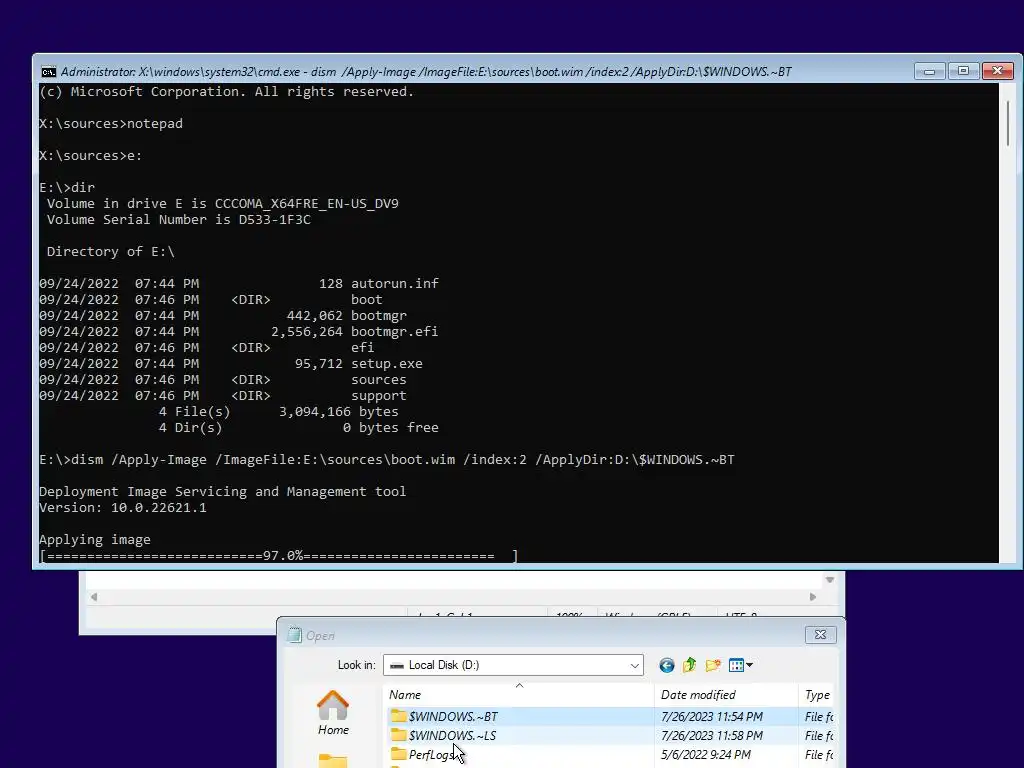1024x768 pixels.
Task: Click the setup.exe listing in cmd
Action: [x=231, y=364]
